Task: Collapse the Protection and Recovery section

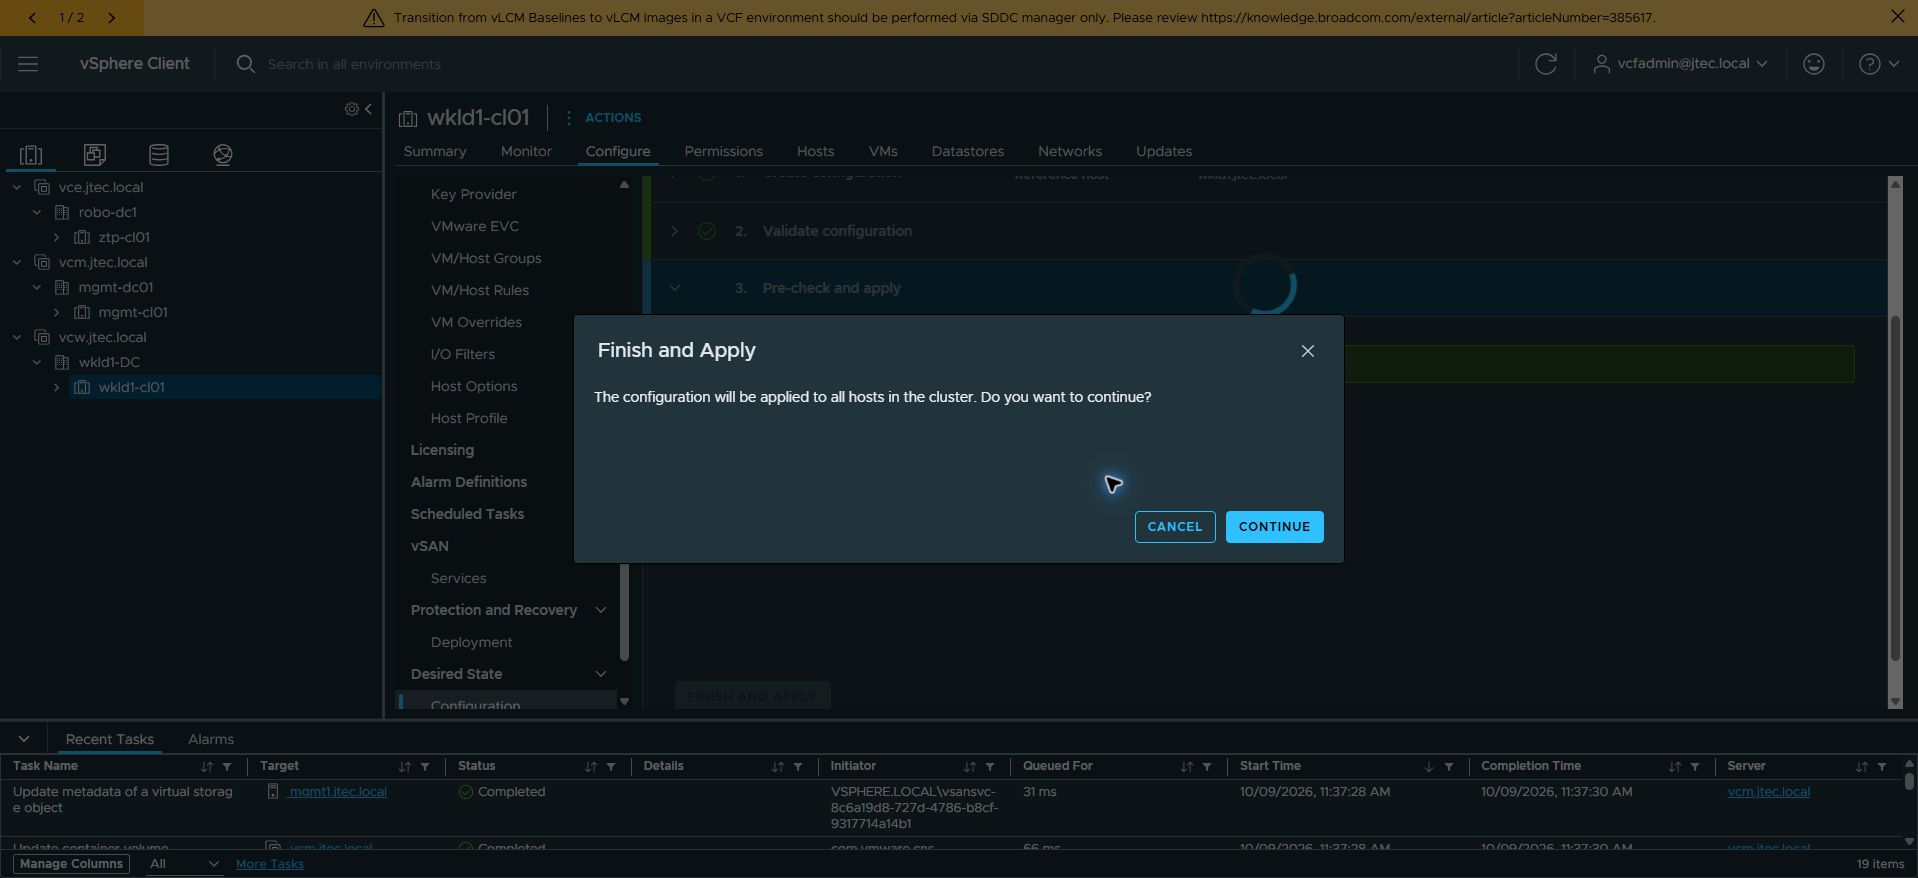Action: pos(601,610)
